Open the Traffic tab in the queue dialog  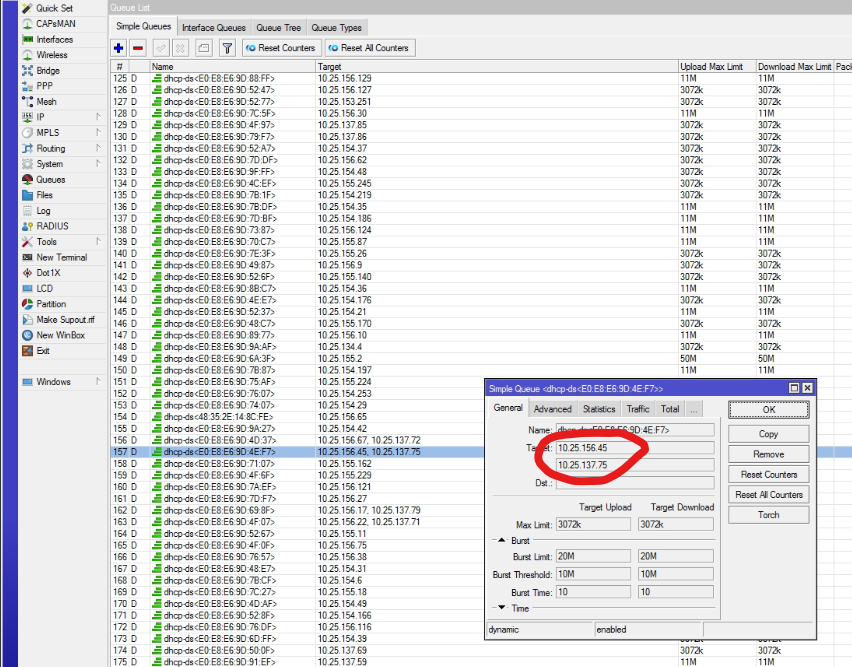tap(638, 408)
